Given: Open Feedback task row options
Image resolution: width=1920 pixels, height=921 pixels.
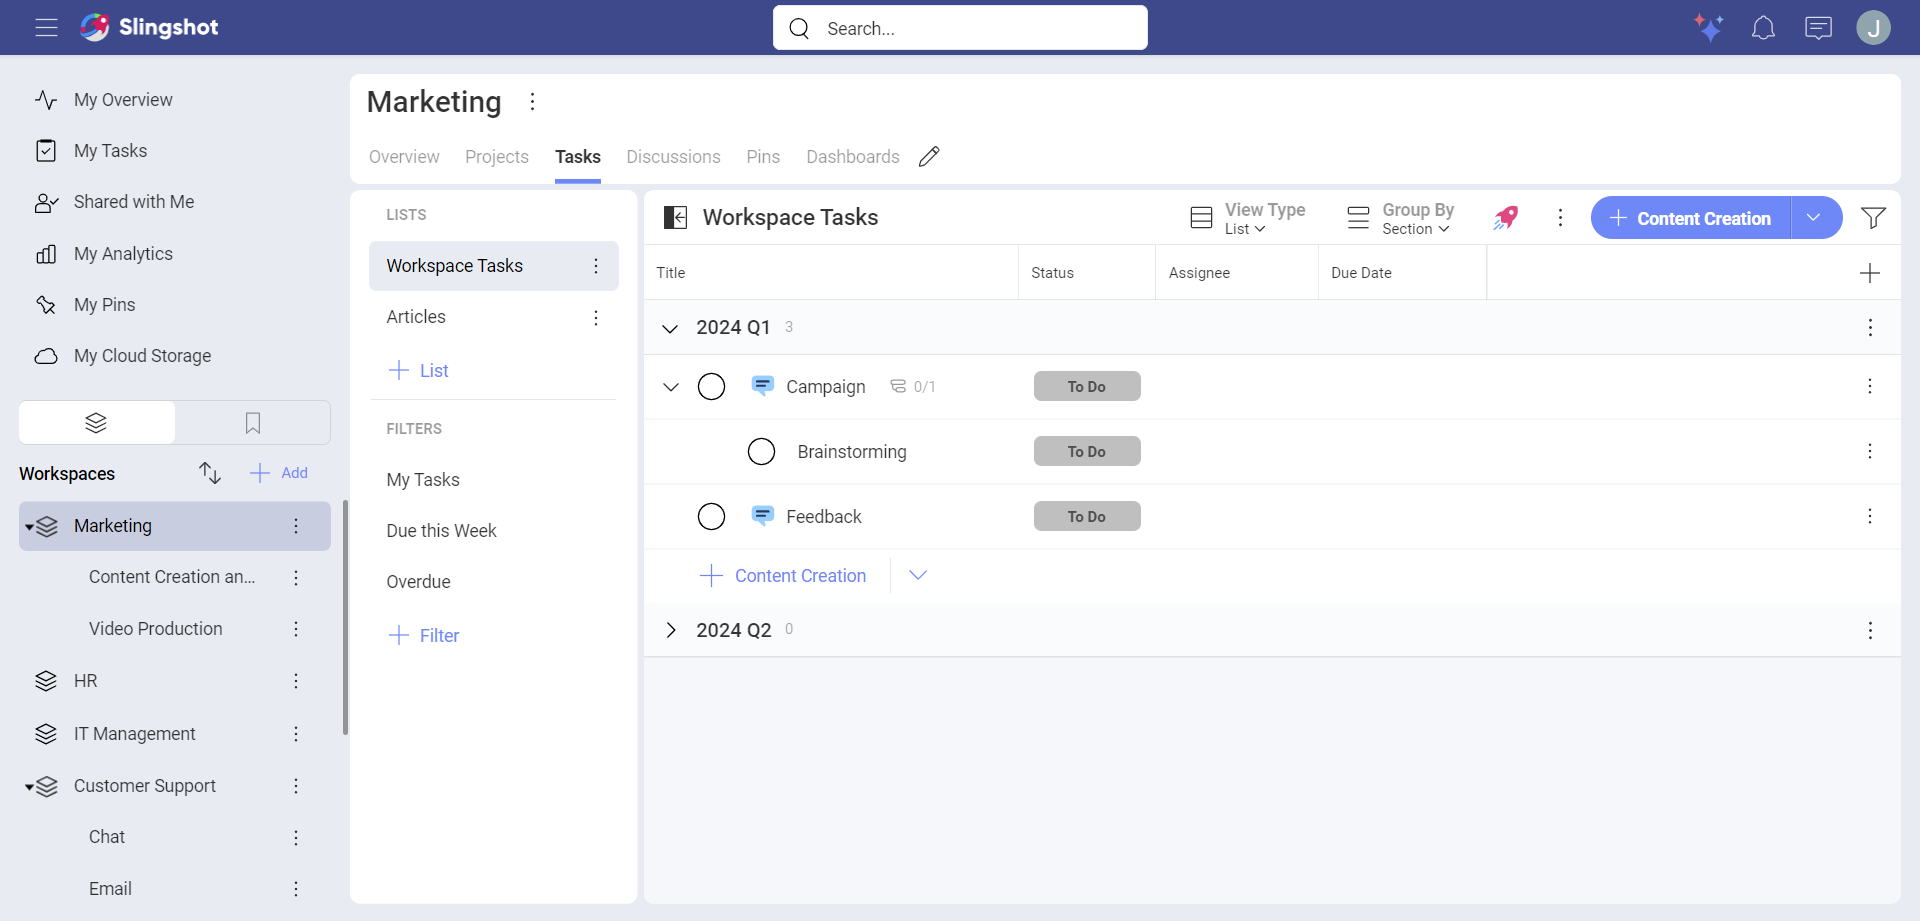Looking at the screenshot, I should point(1870,516).
